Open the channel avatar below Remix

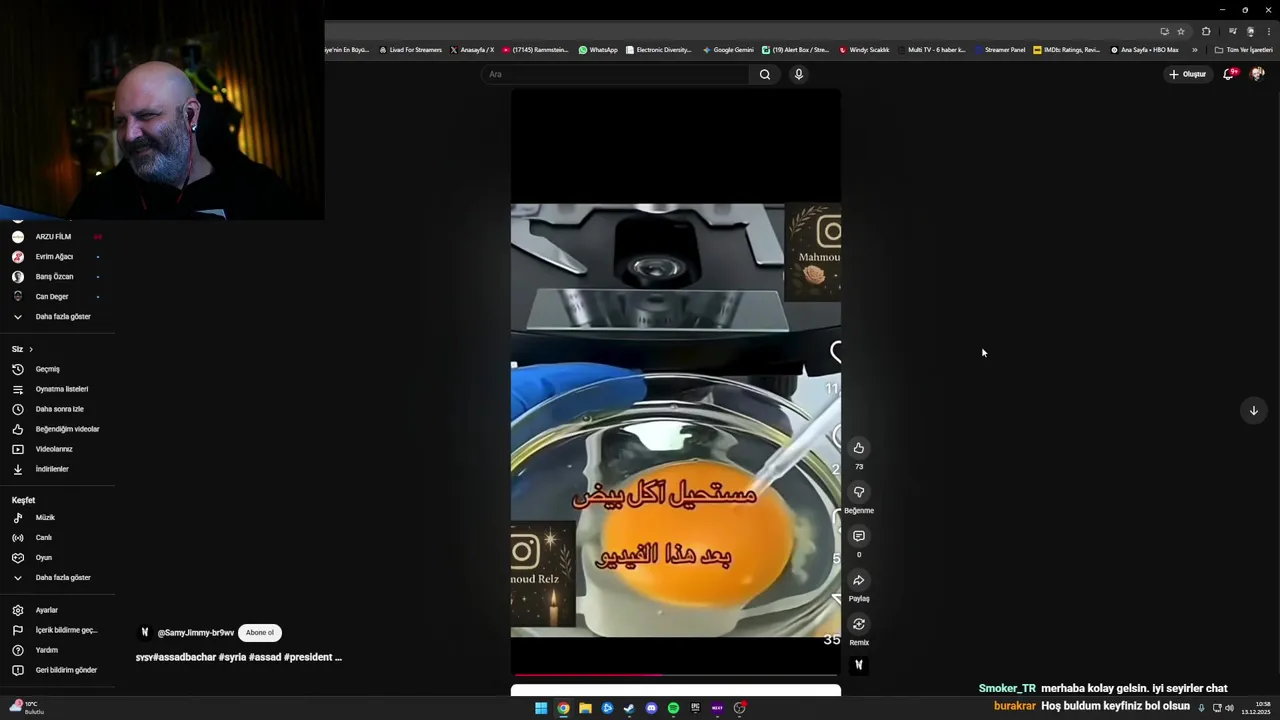(x=858, y=665)
